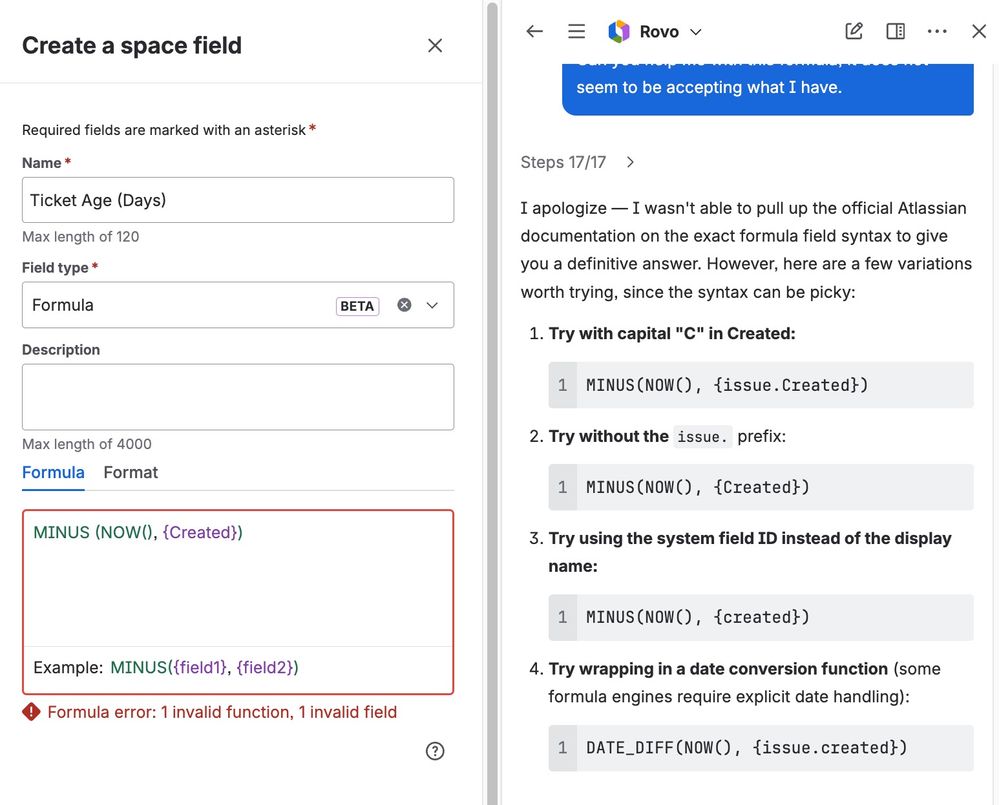This screenshot has height=805, width=999.
Task: Click the Rovo logo icon
Action: tap(618, 31)
